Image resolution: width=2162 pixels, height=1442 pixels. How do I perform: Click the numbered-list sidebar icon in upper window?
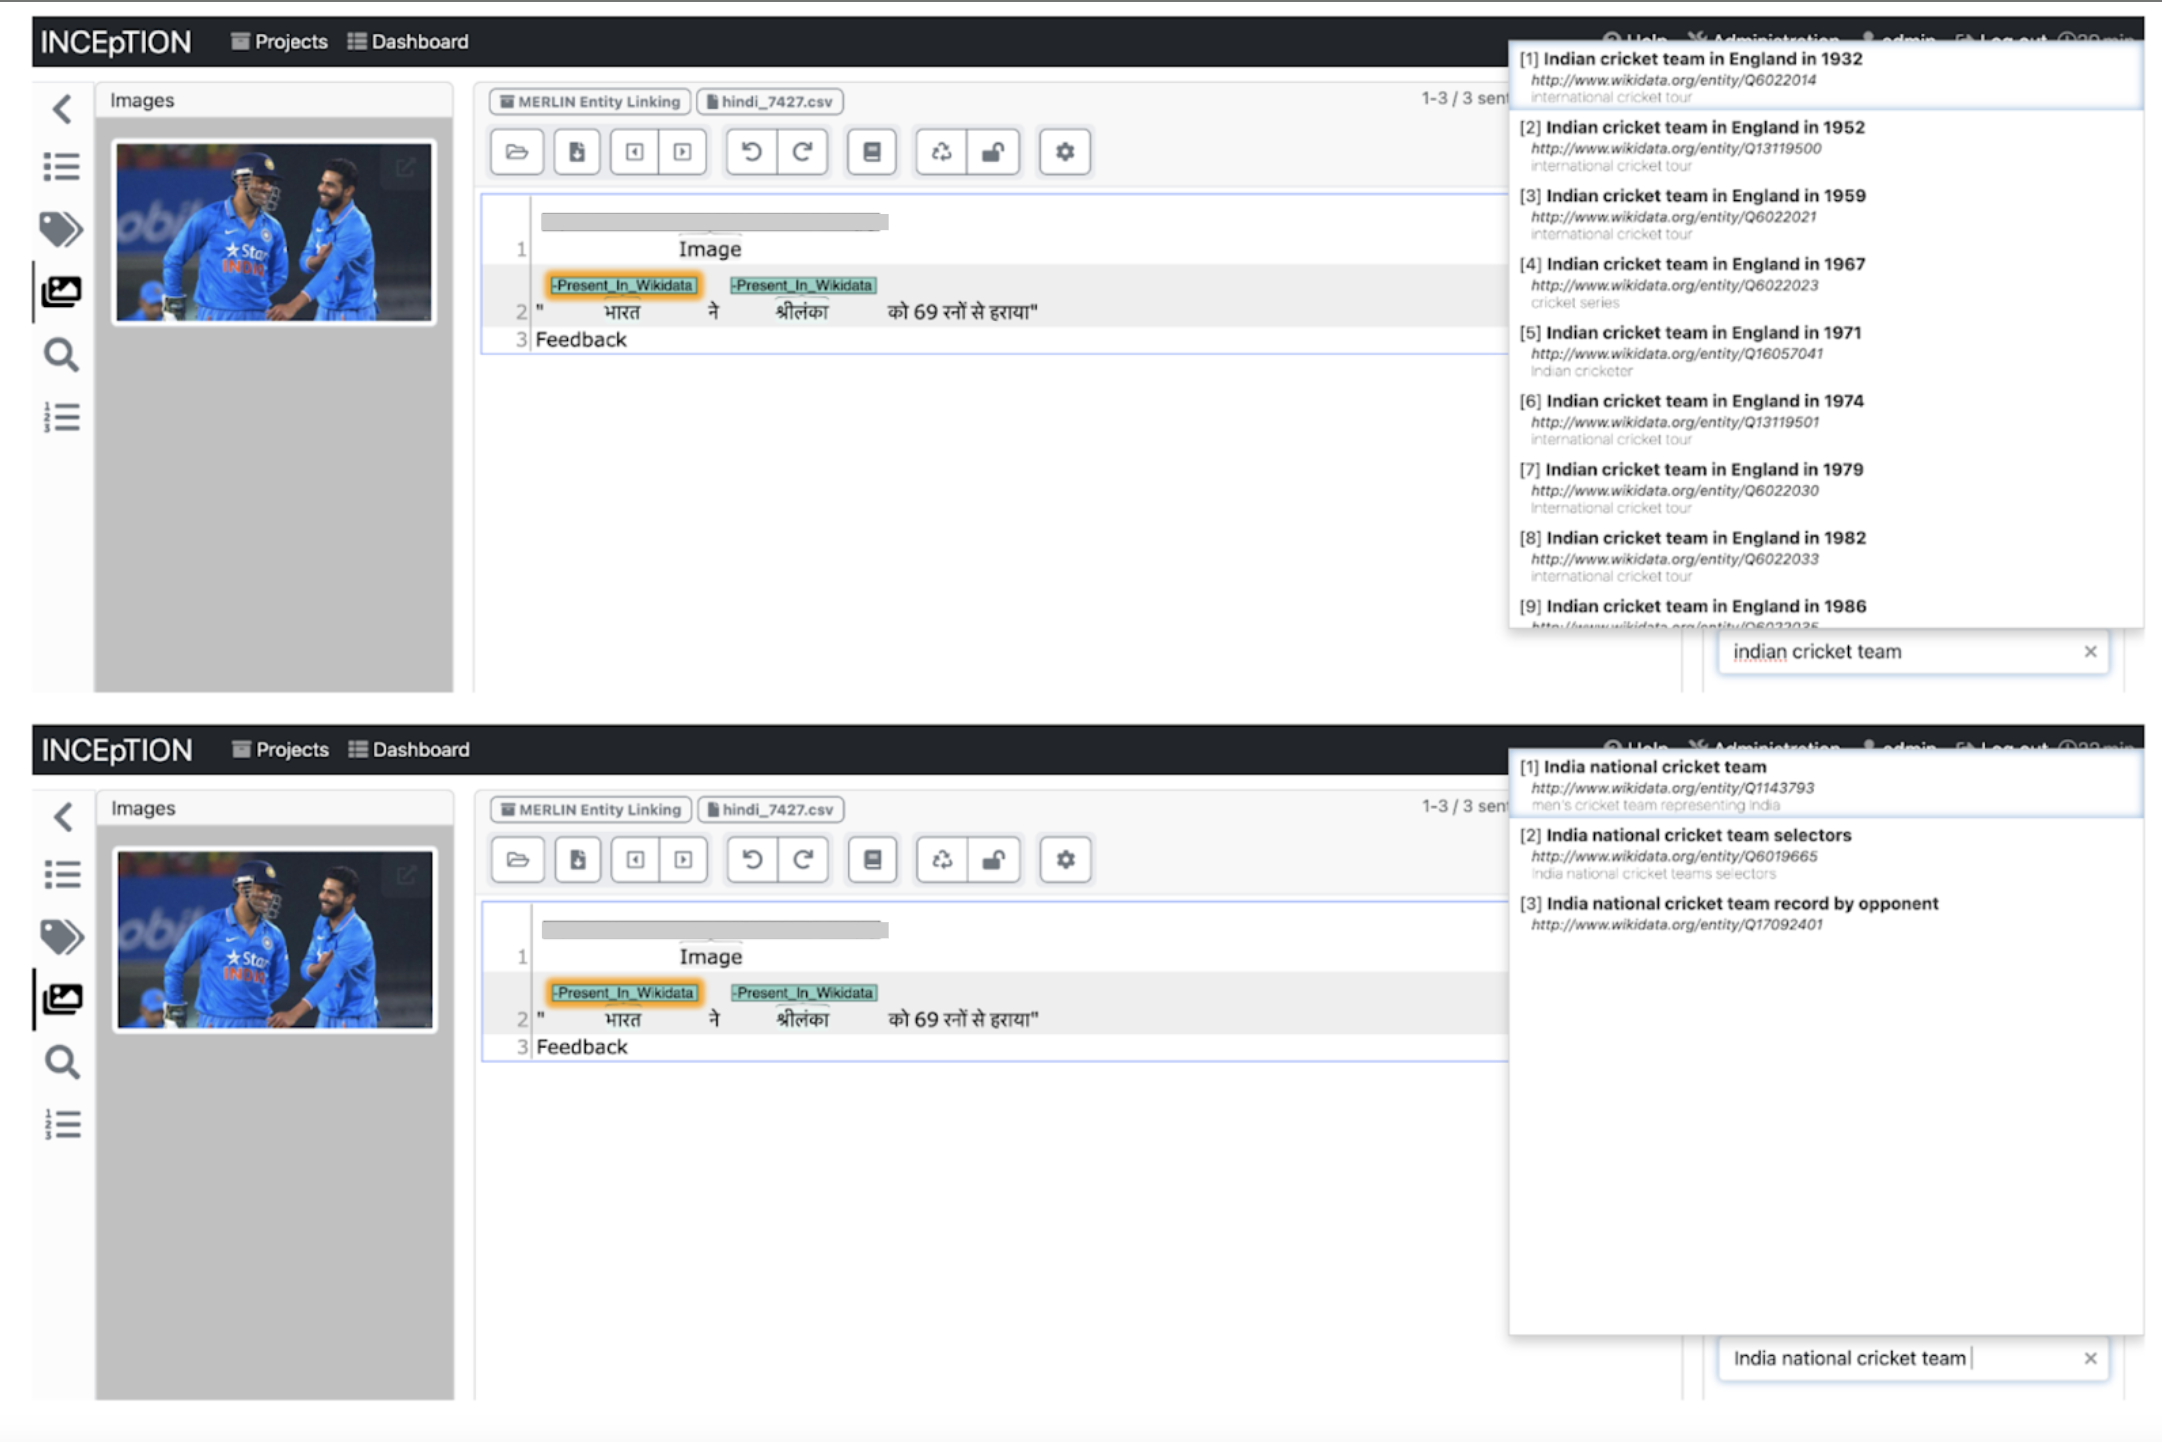click(x=61, y=417)
